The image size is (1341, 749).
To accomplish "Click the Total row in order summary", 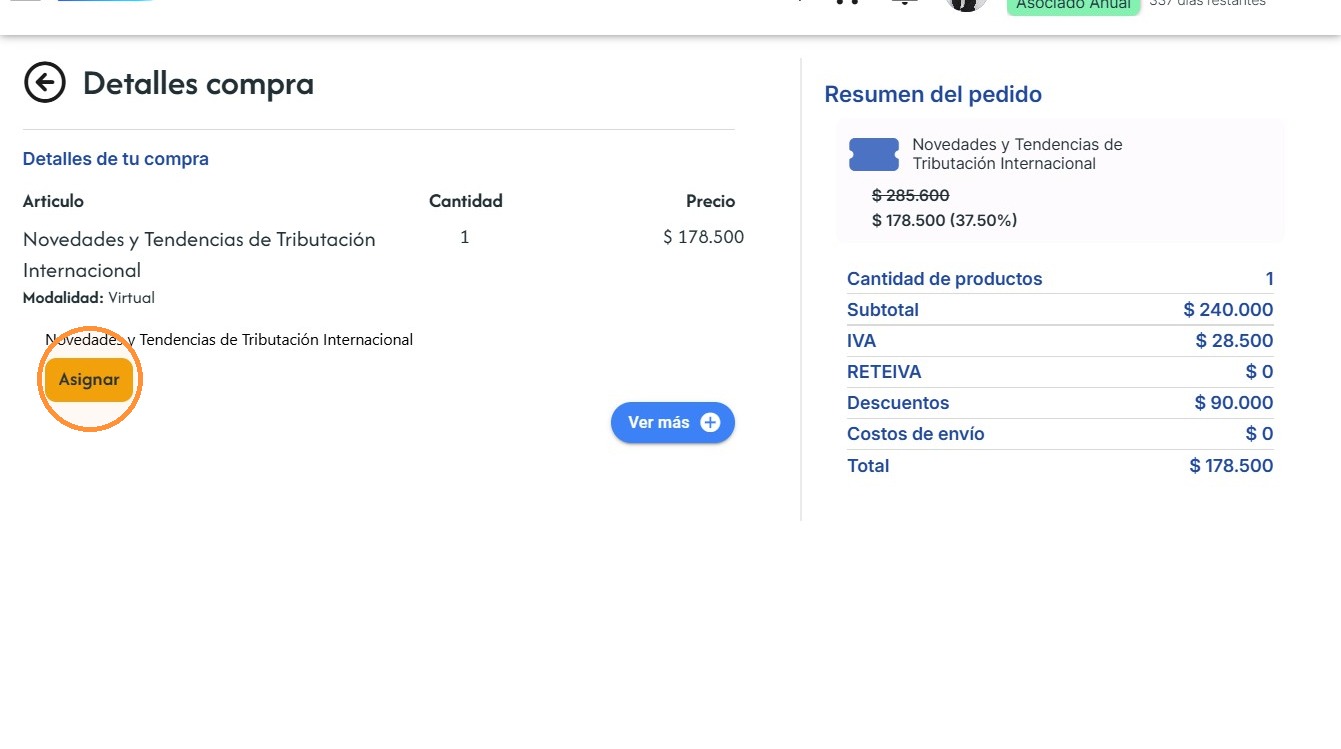I will [x=1060, y=466].
